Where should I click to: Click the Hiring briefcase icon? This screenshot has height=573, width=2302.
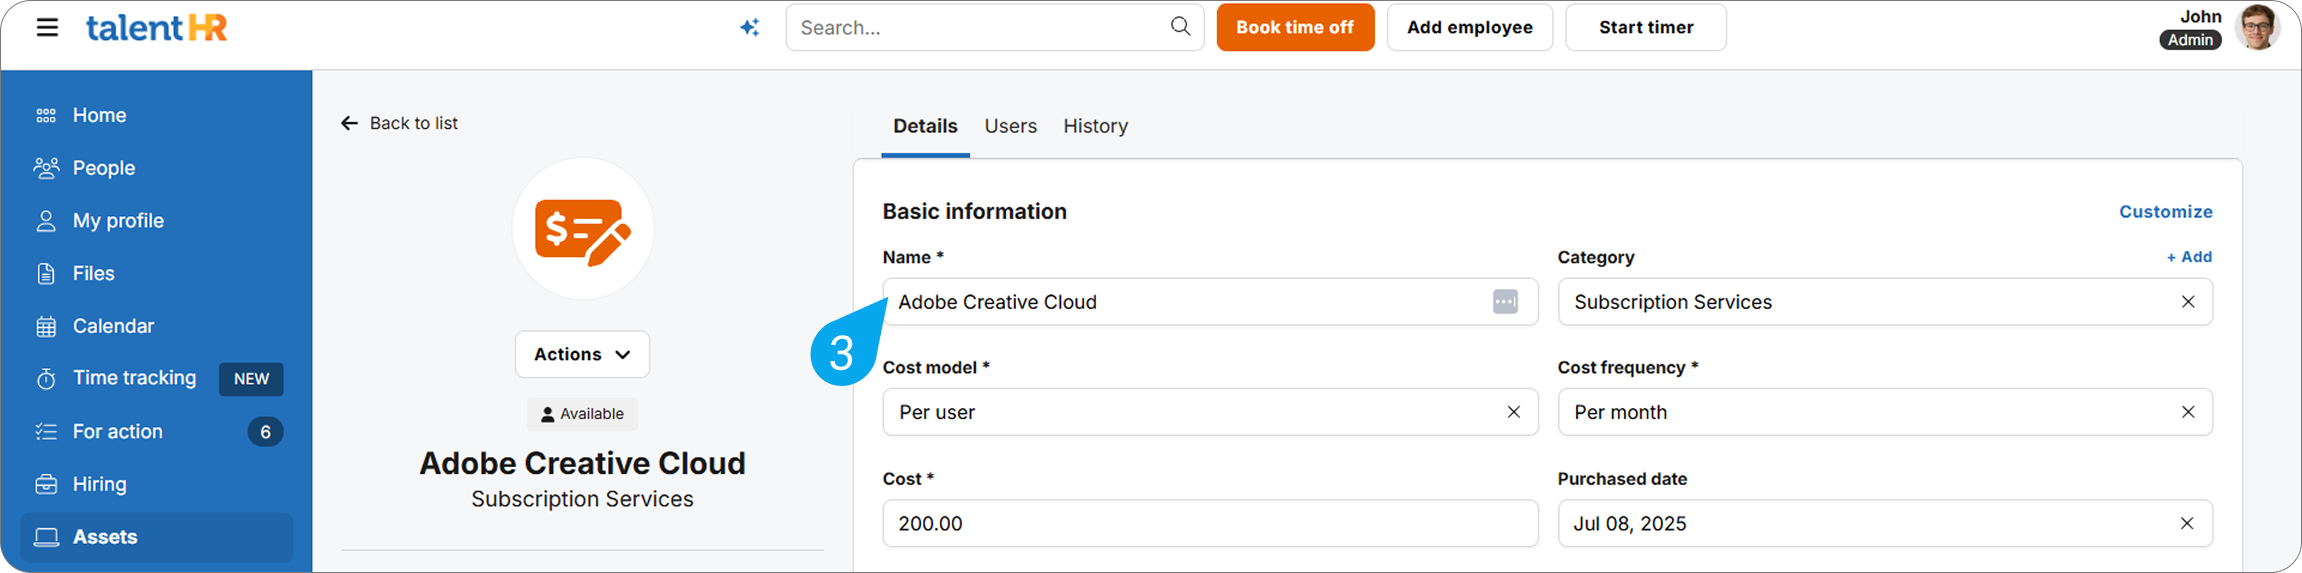[46, 484]
